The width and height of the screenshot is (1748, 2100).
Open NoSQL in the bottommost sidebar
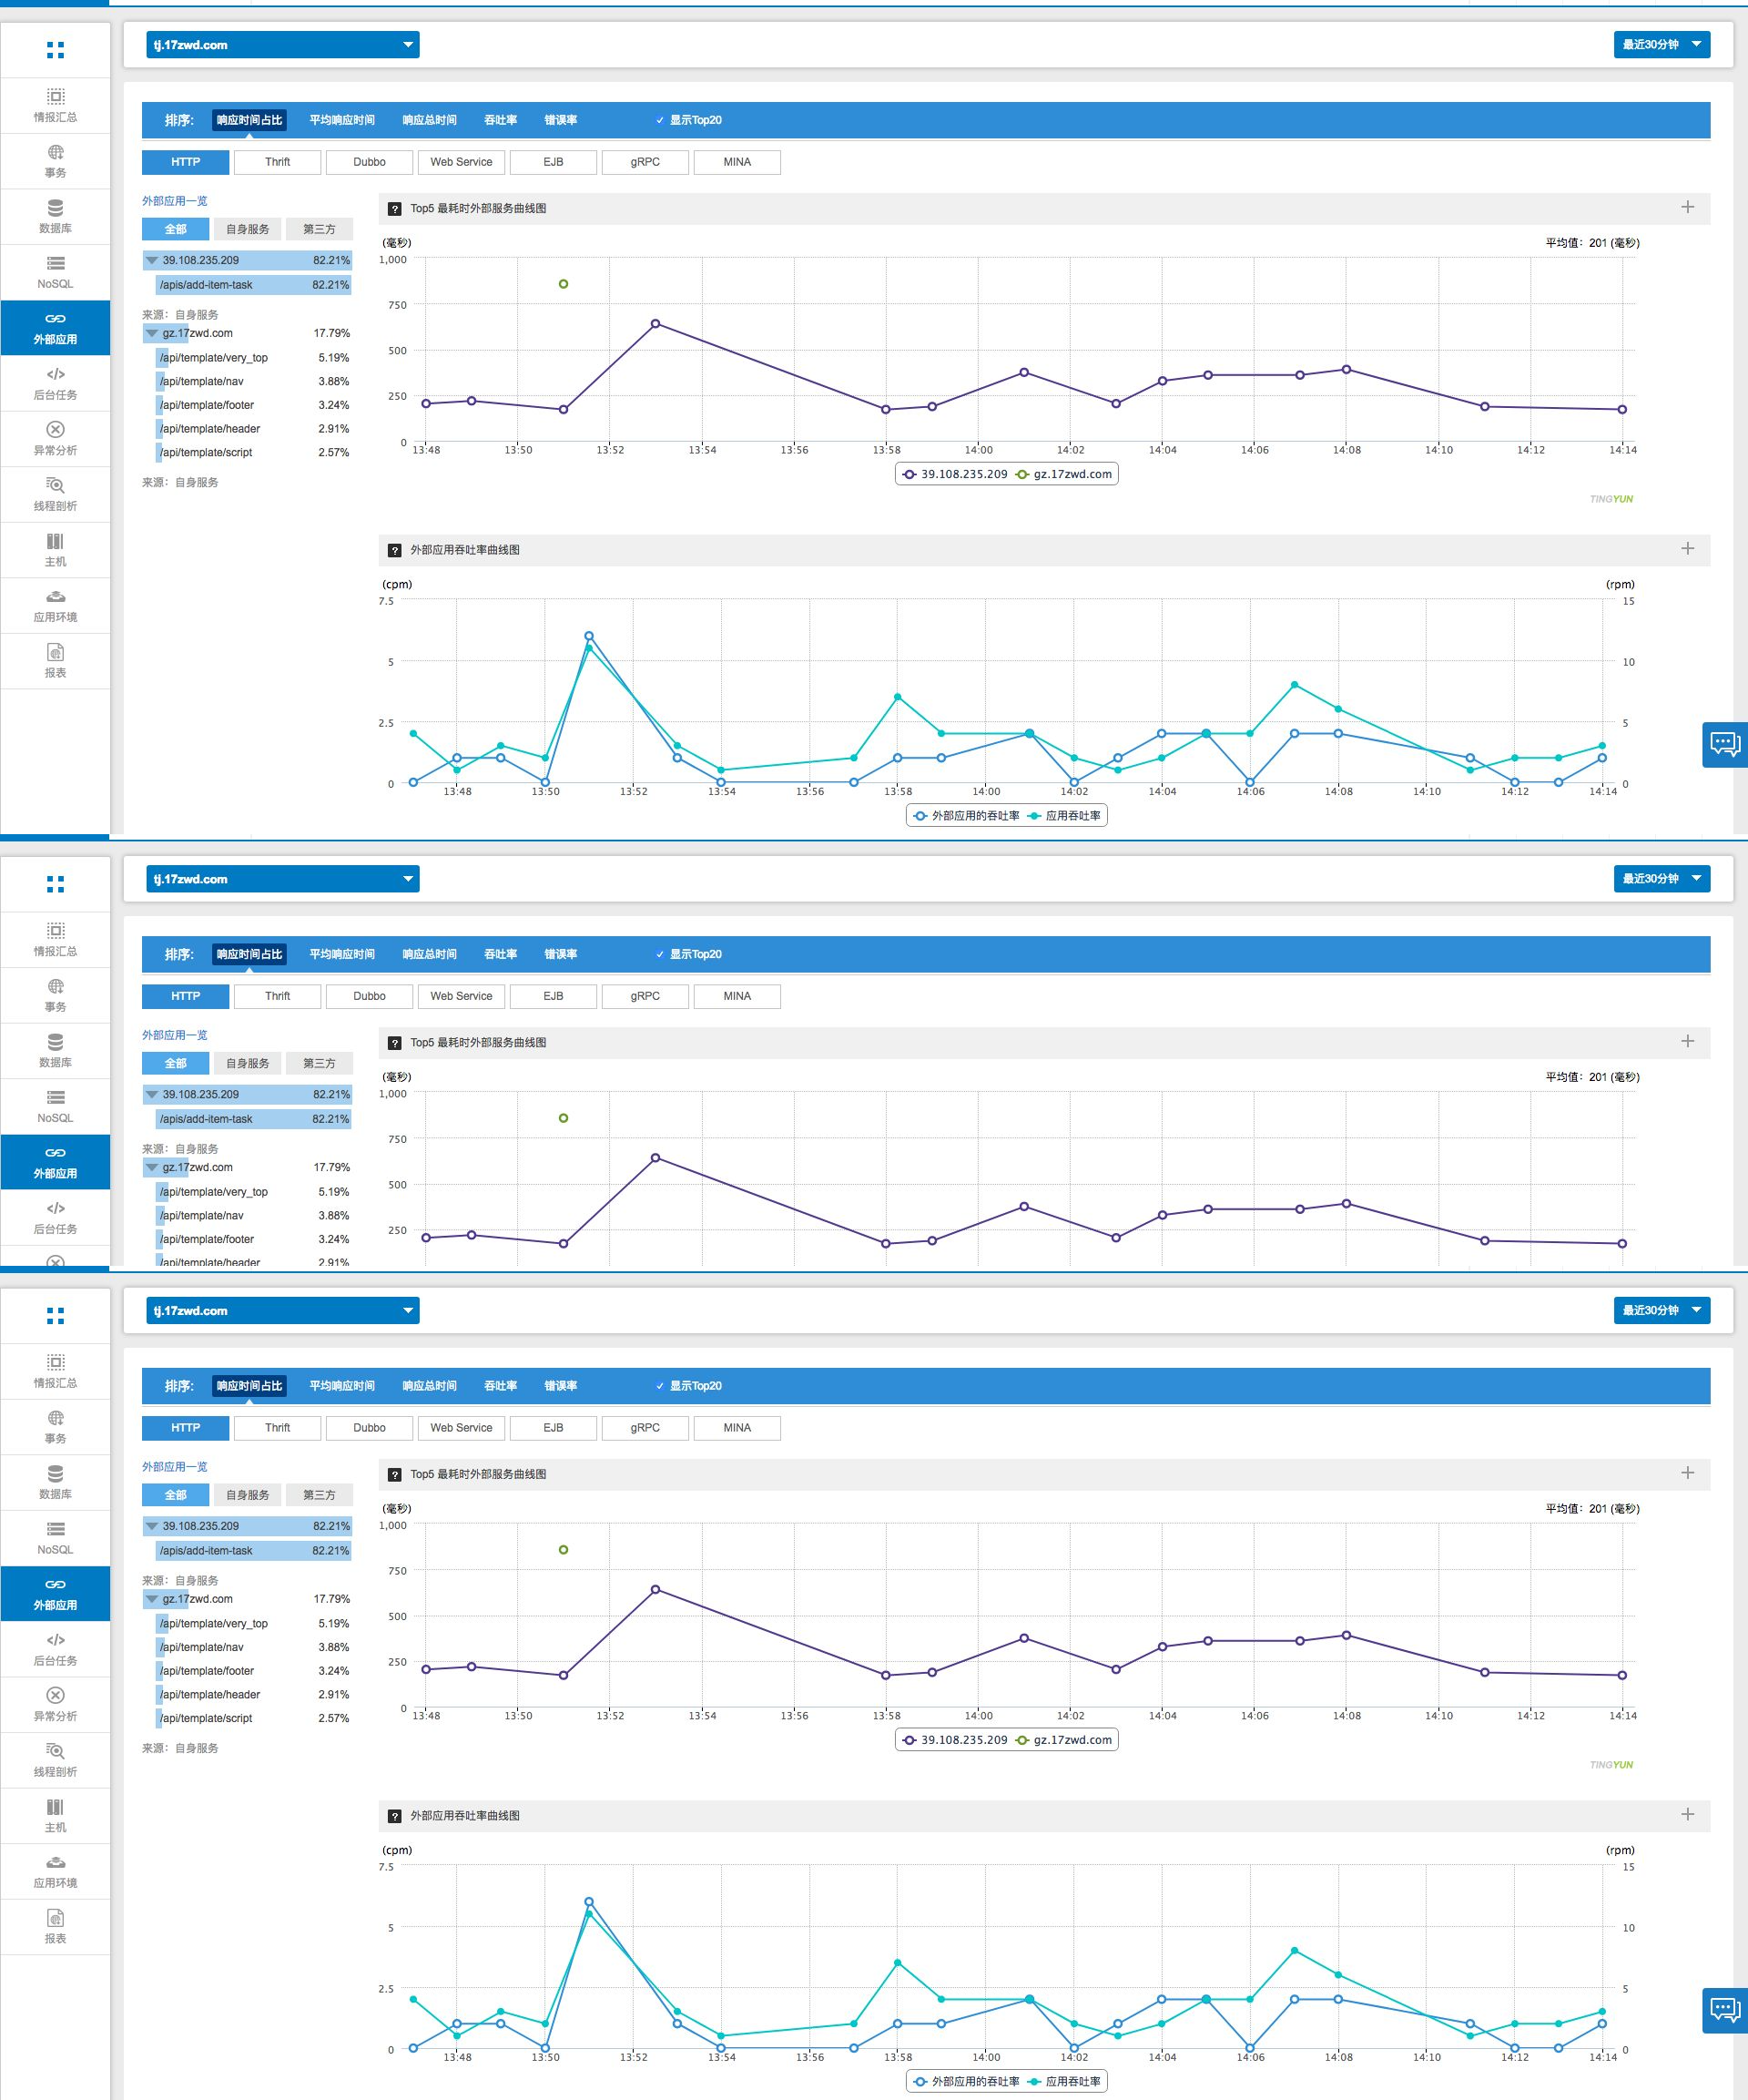[x=55, y=1538]
